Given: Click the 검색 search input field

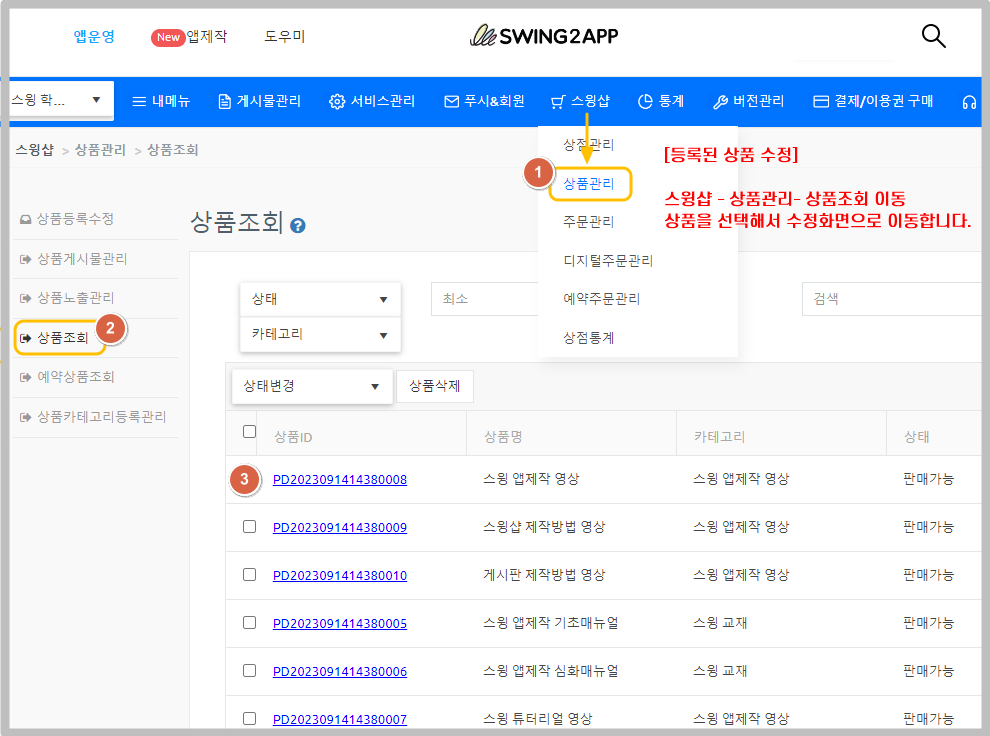Looking at the screenshot, I should point(890,299).
